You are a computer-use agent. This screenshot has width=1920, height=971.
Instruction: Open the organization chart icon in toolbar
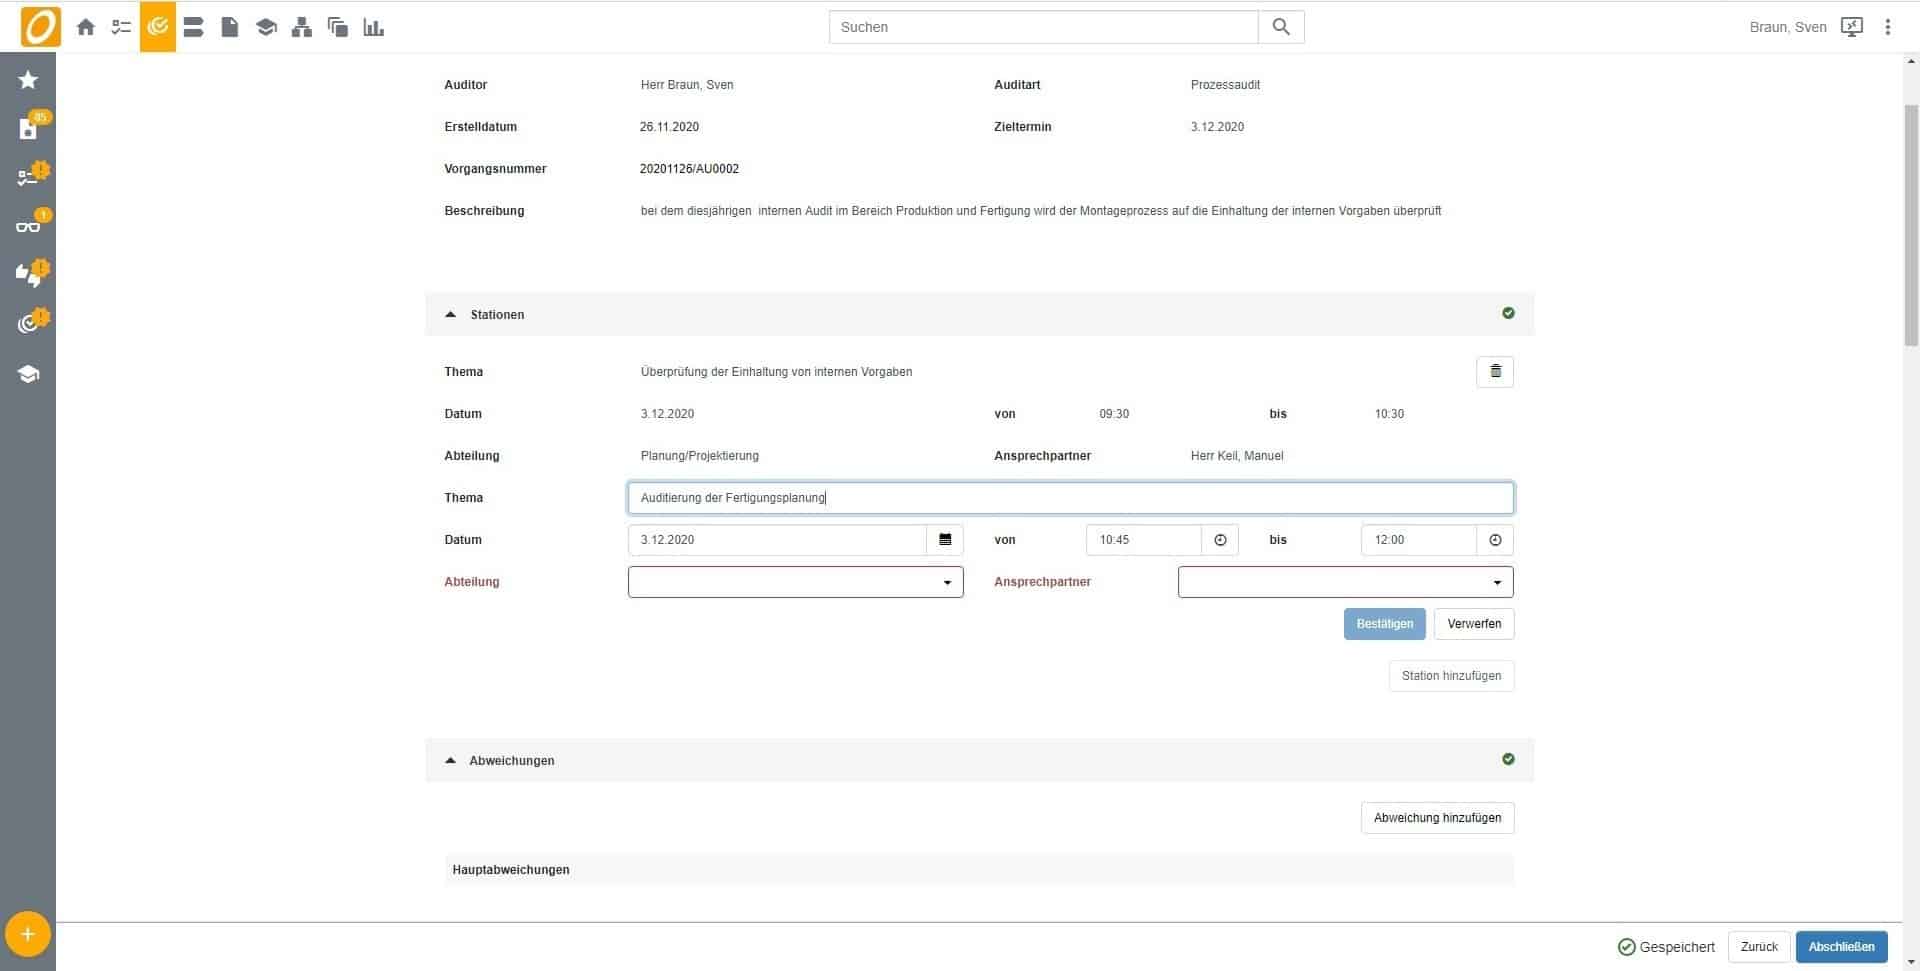(302, 27)
